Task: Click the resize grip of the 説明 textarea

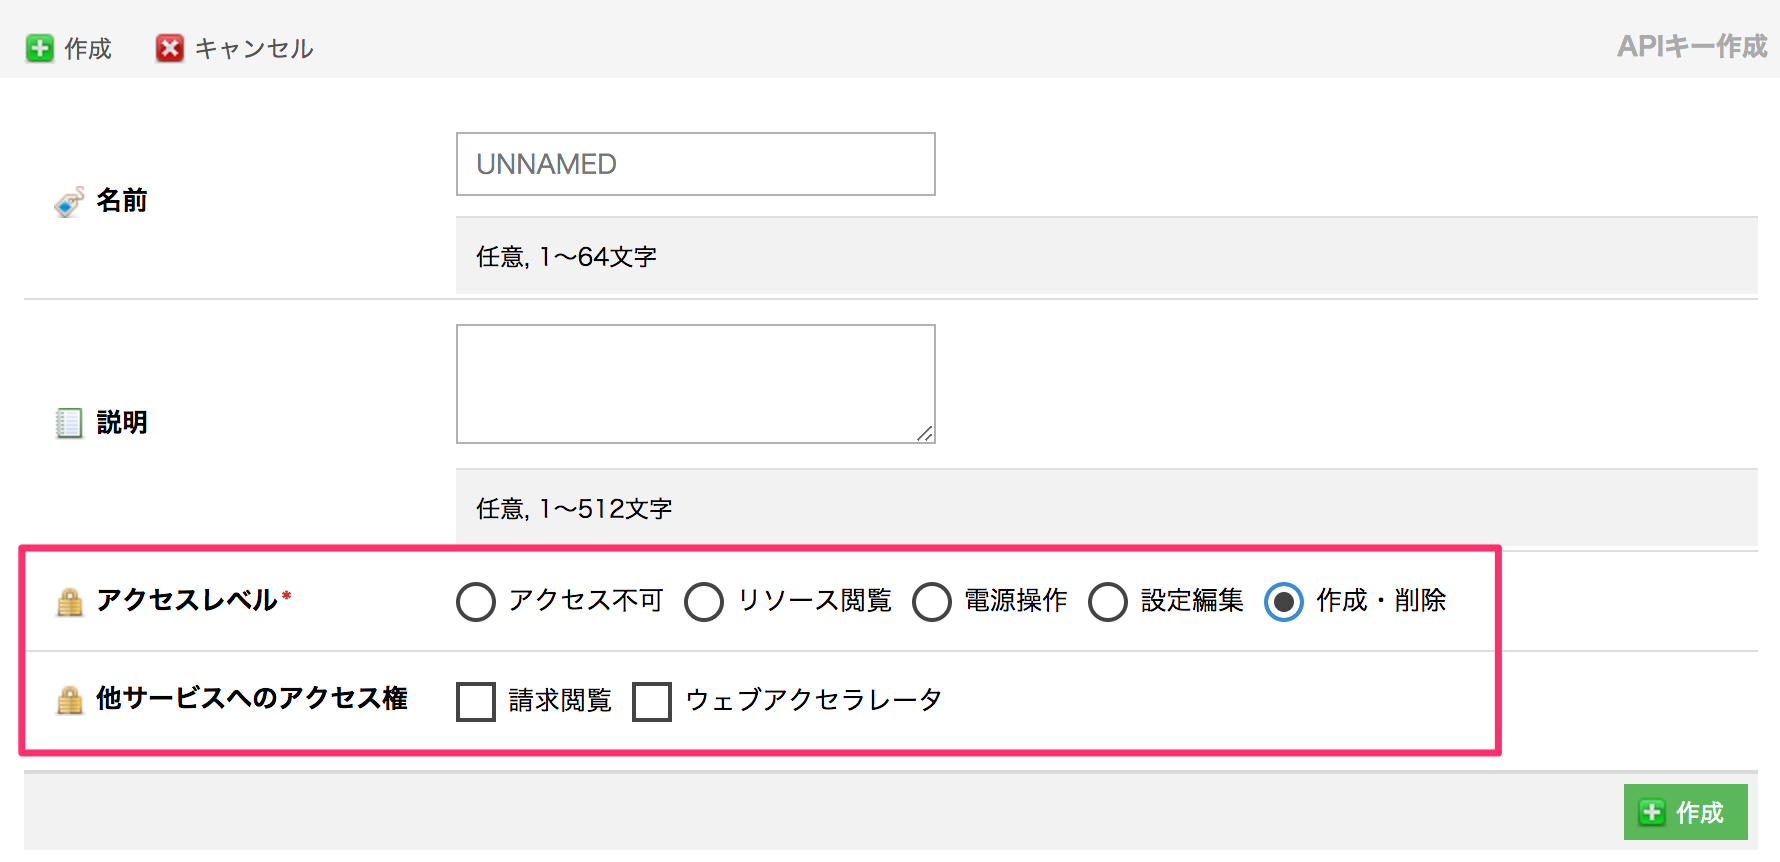Action: 925,433
